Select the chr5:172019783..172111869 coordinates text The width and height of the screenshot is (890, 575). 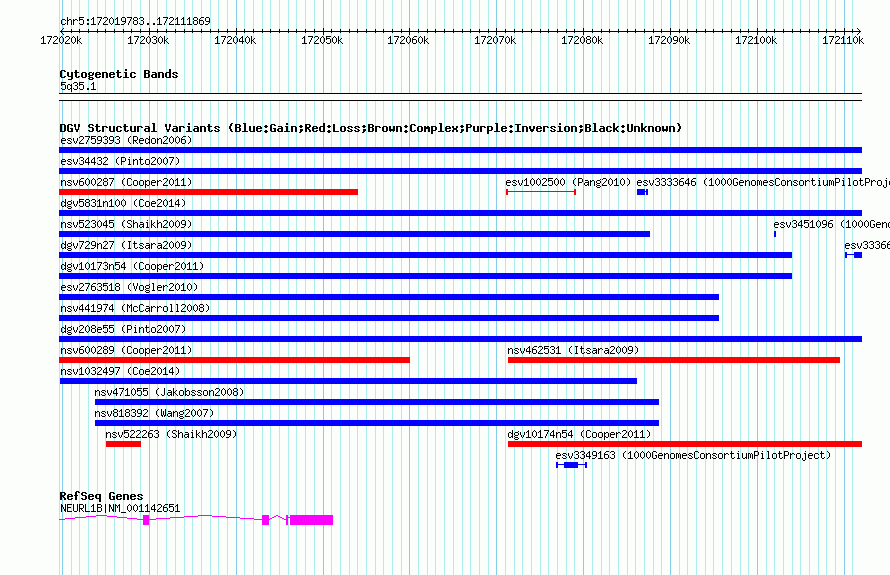tap(135, 21)
